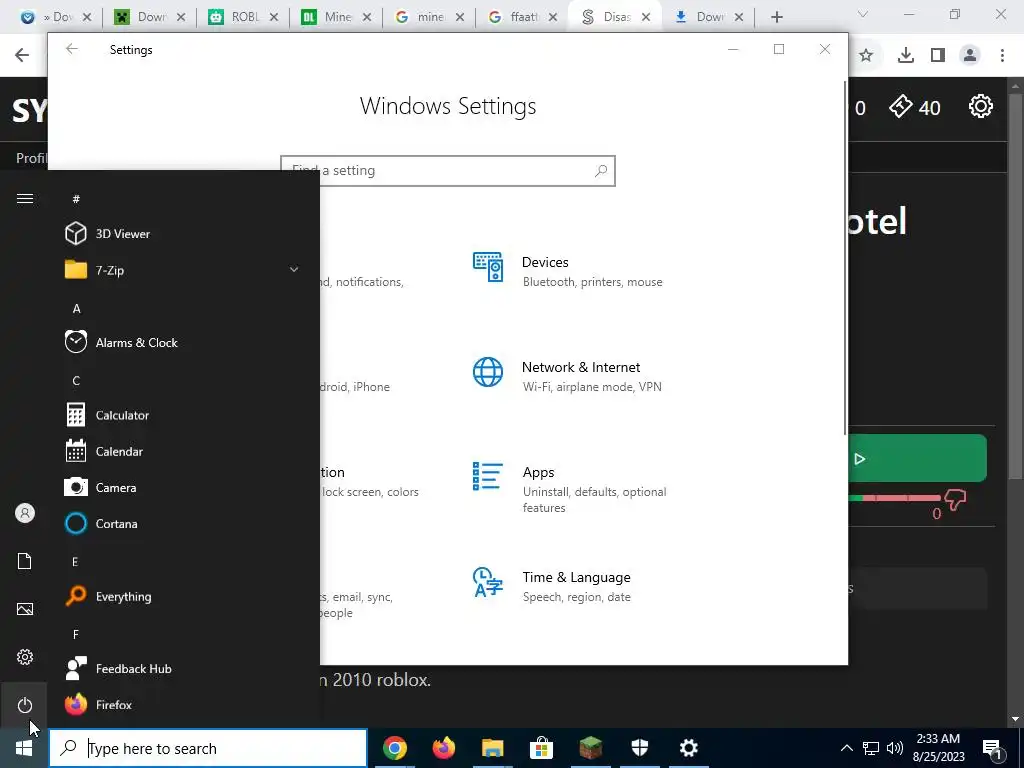Focus the taskbar search box
Screen dimensions: 1024x768
click(208, 748)
